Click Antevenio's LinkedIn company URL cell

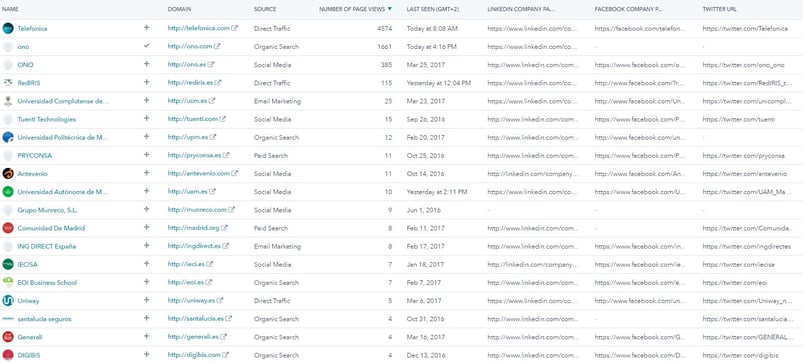pos(533,174)
